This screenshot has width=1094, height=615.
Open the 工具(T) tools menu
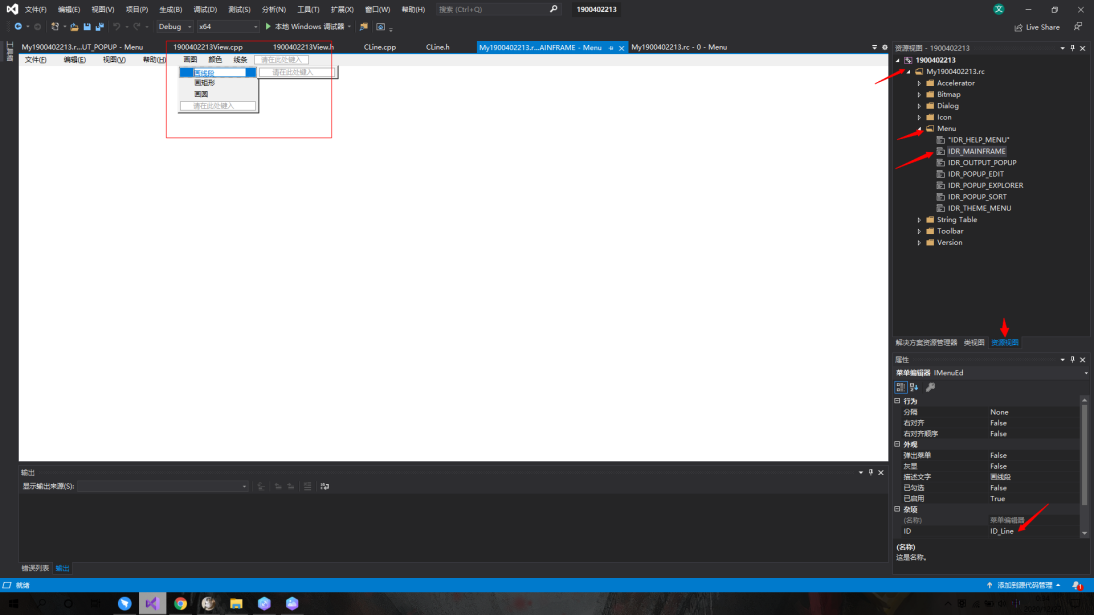coord(308,10)
